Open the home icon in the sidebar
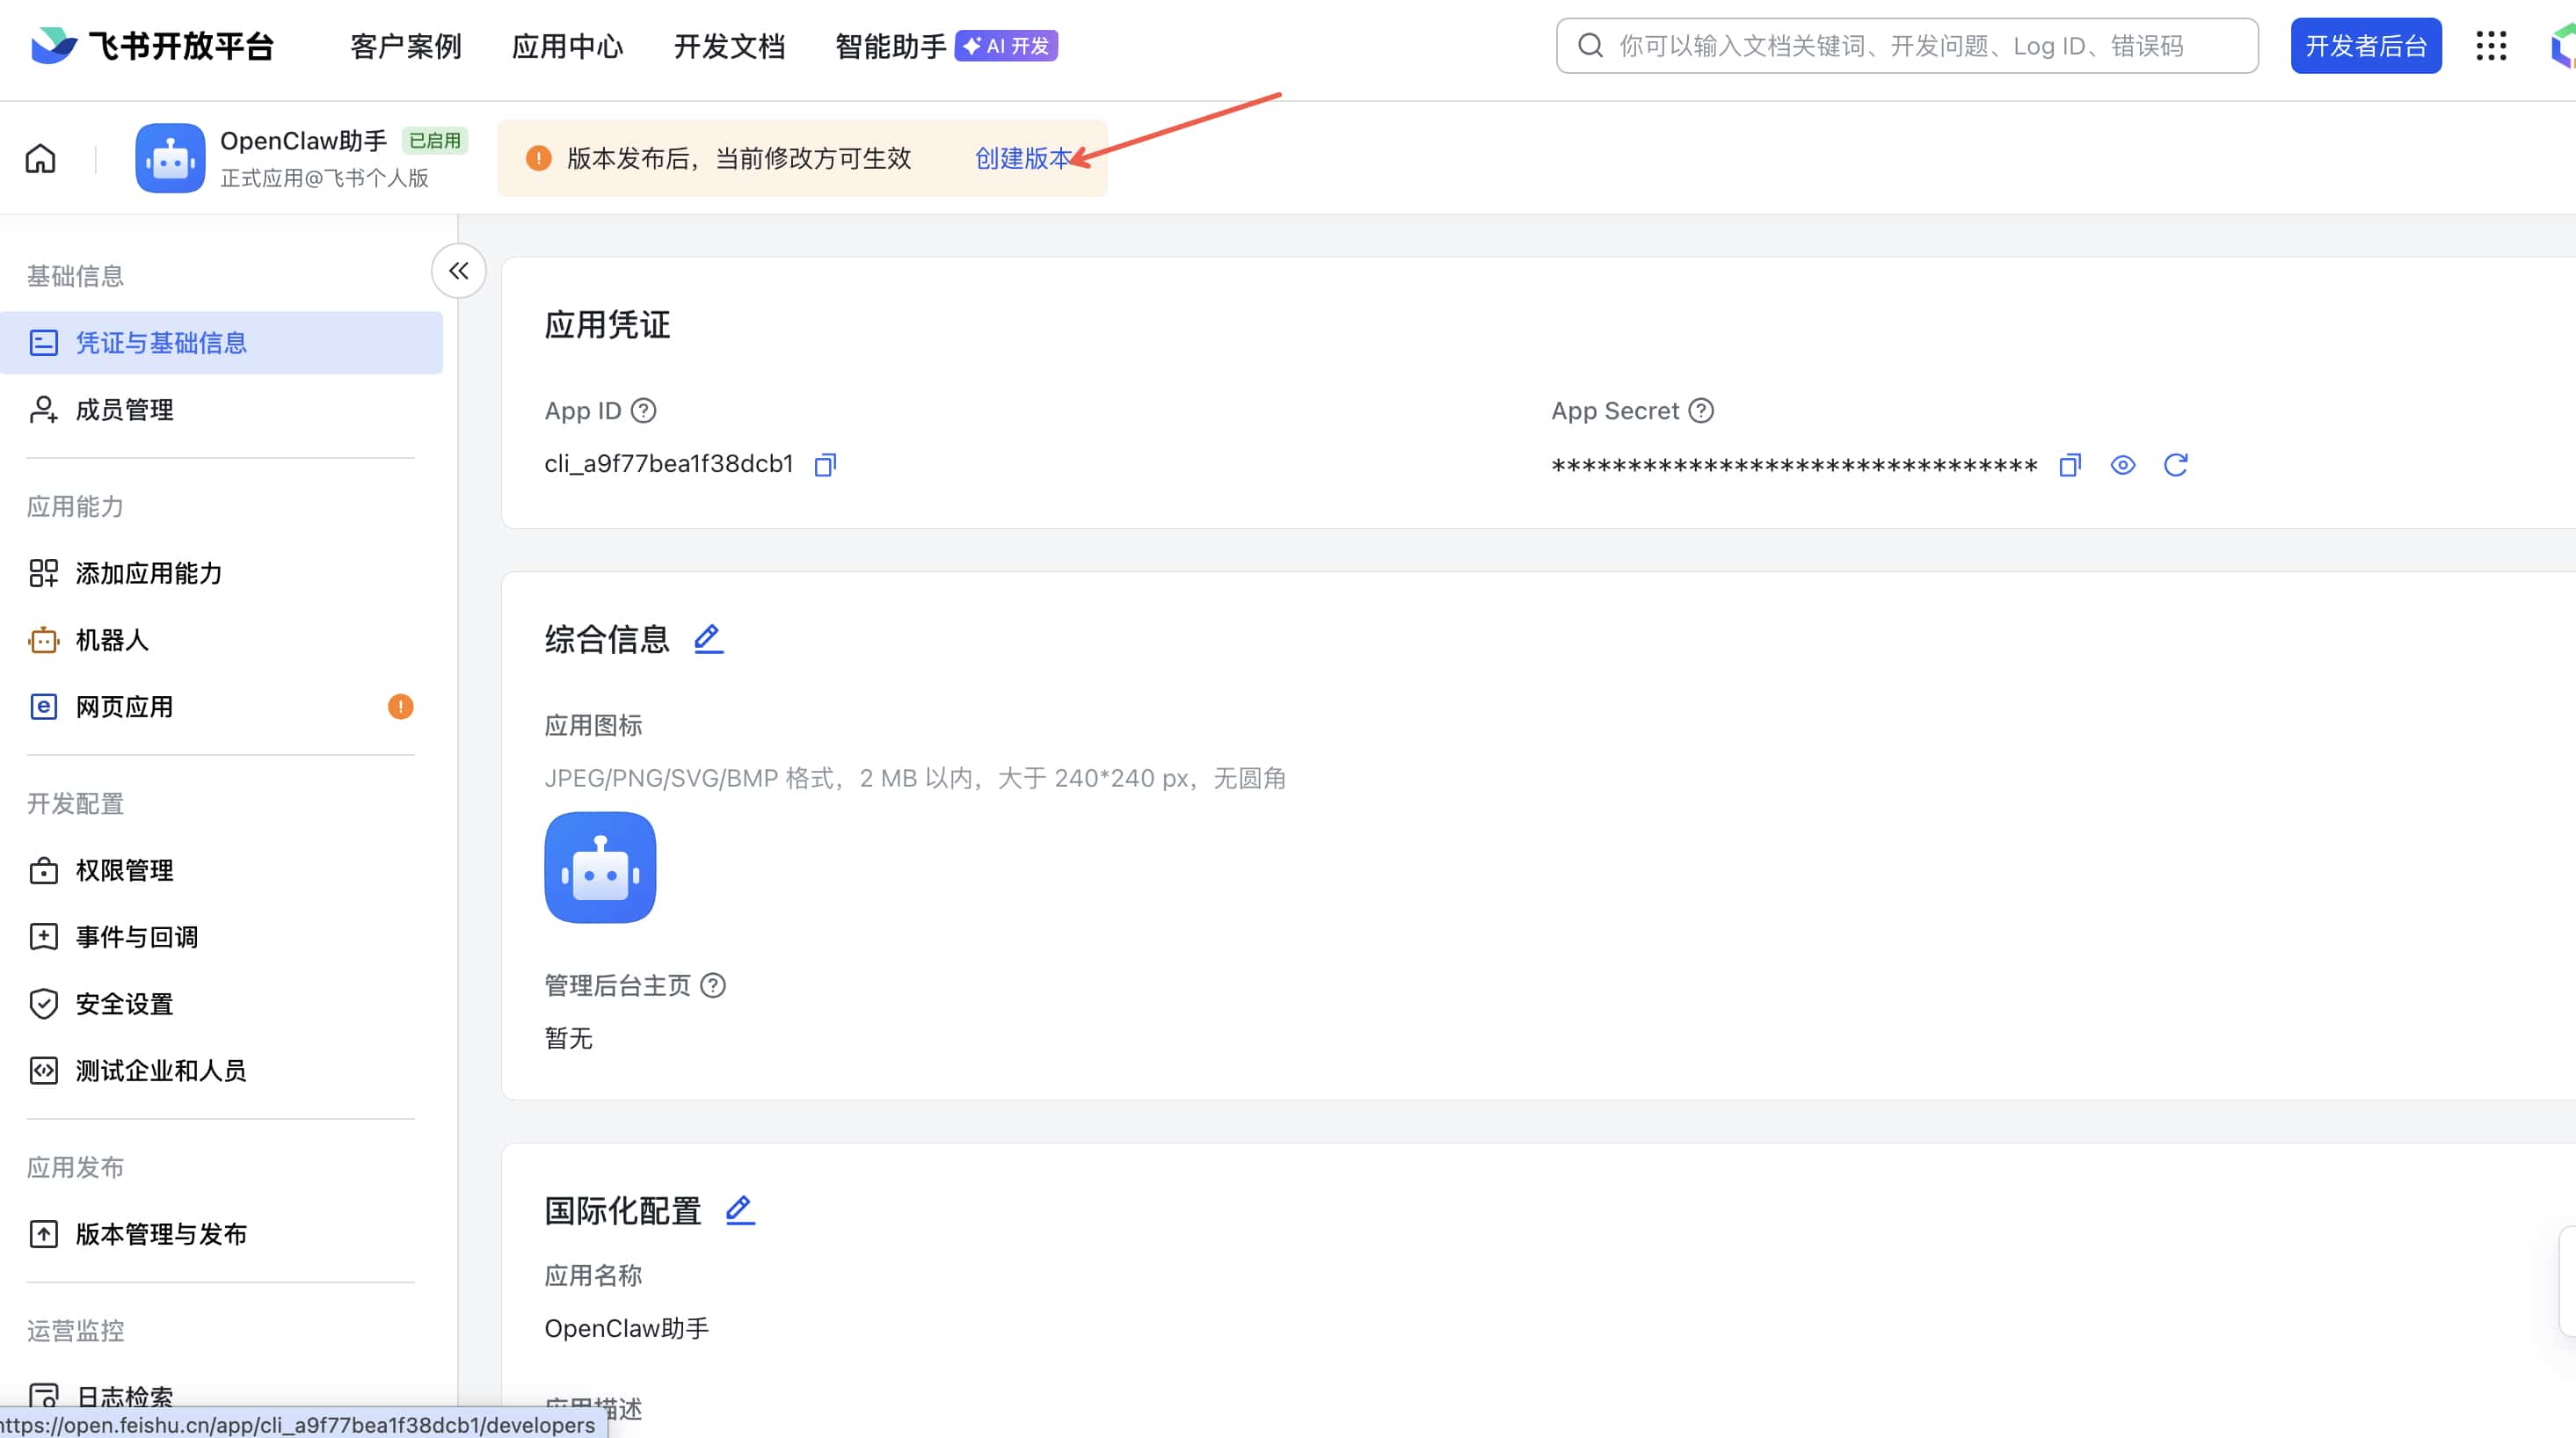Viewport: 2576px width, 1438px height. point(40,157)
